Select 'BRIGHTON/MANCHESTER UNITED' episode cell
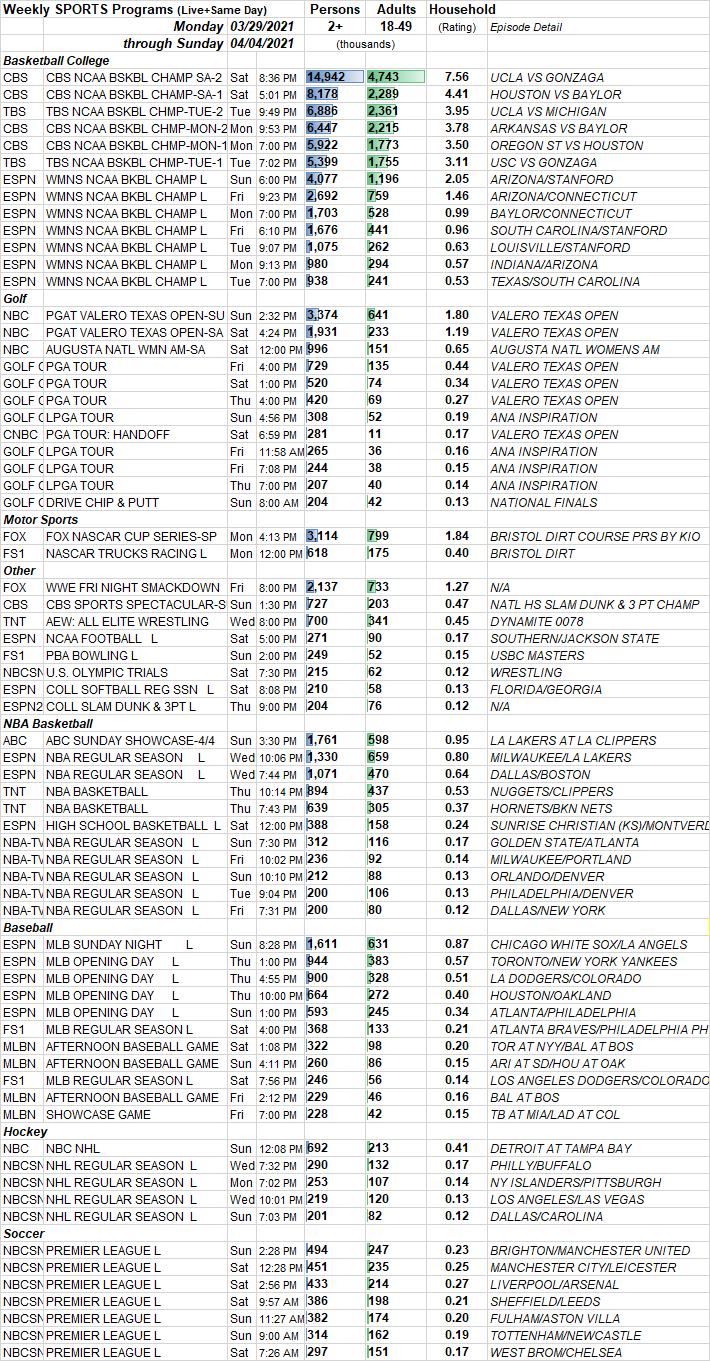 click(590, 1250)
